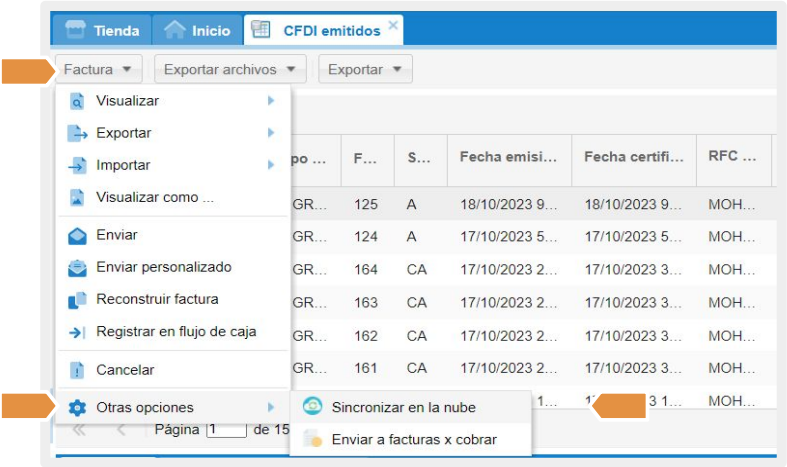The height and width of the screenshot is (467, 787).
Task: Click the Reconstruir factura icon
Action: click(x=77, y=300)
